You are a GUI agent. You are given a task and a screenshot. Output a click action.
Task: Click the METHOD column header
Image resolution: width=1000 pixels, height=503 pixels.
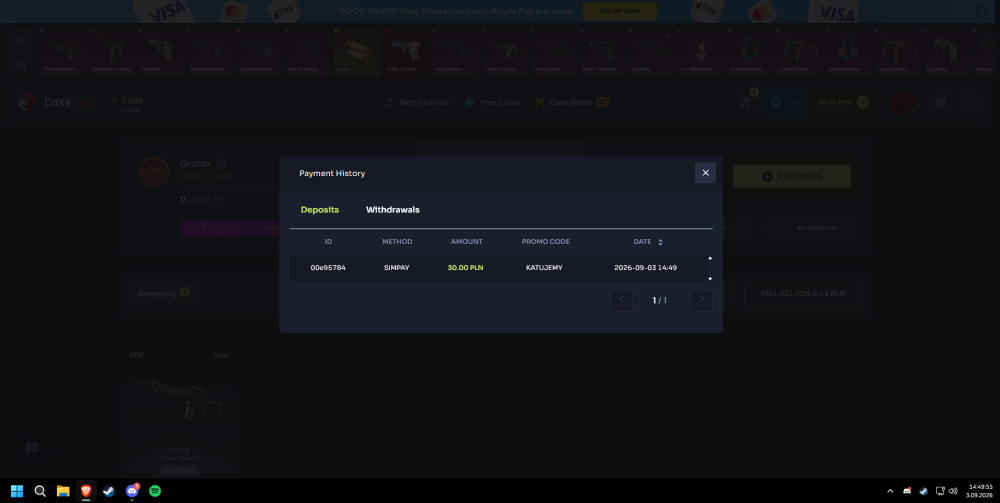(x=397, y=242)
